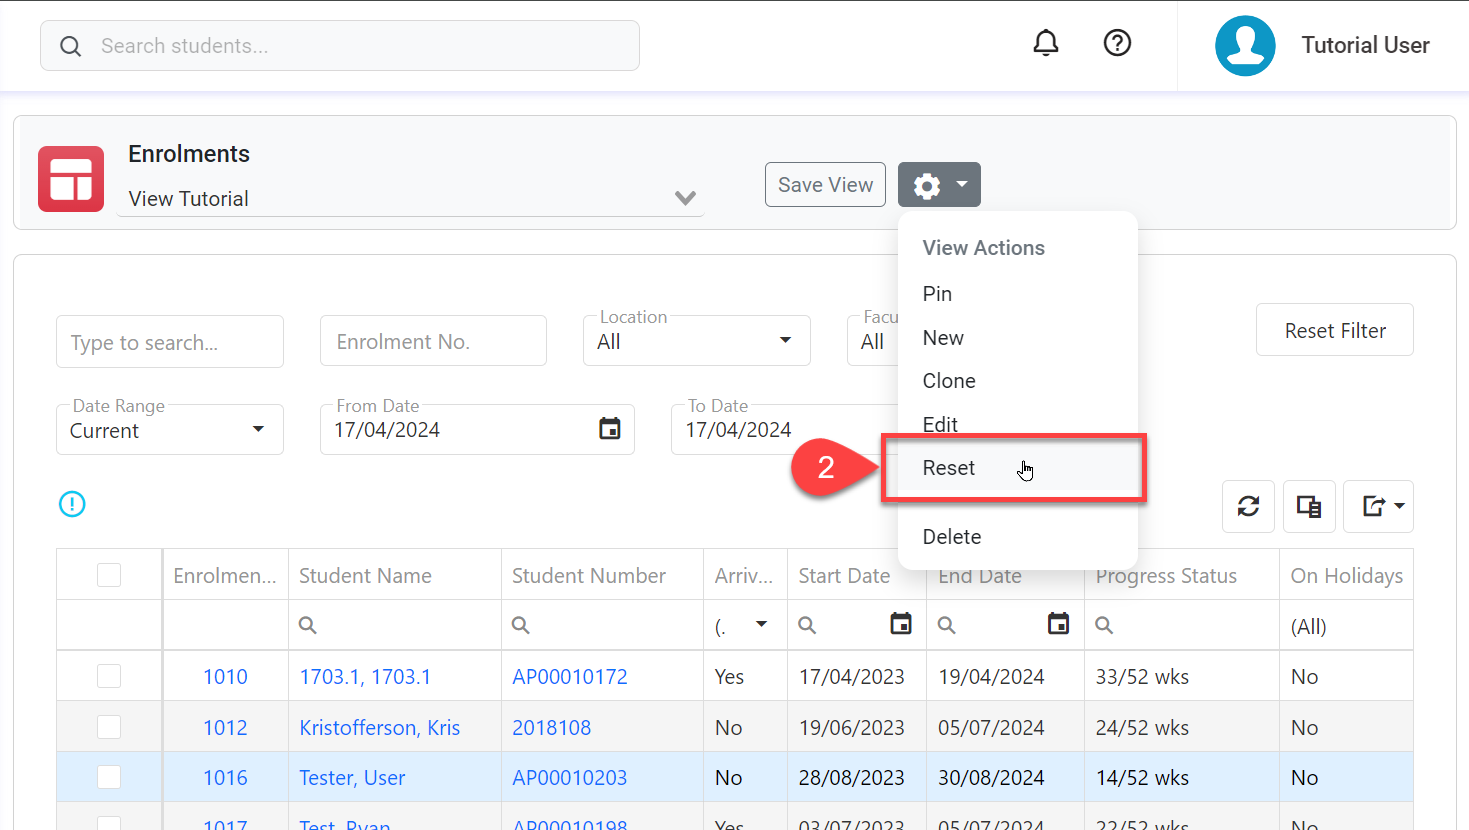Open the column chooser icon

point(1308,506)
